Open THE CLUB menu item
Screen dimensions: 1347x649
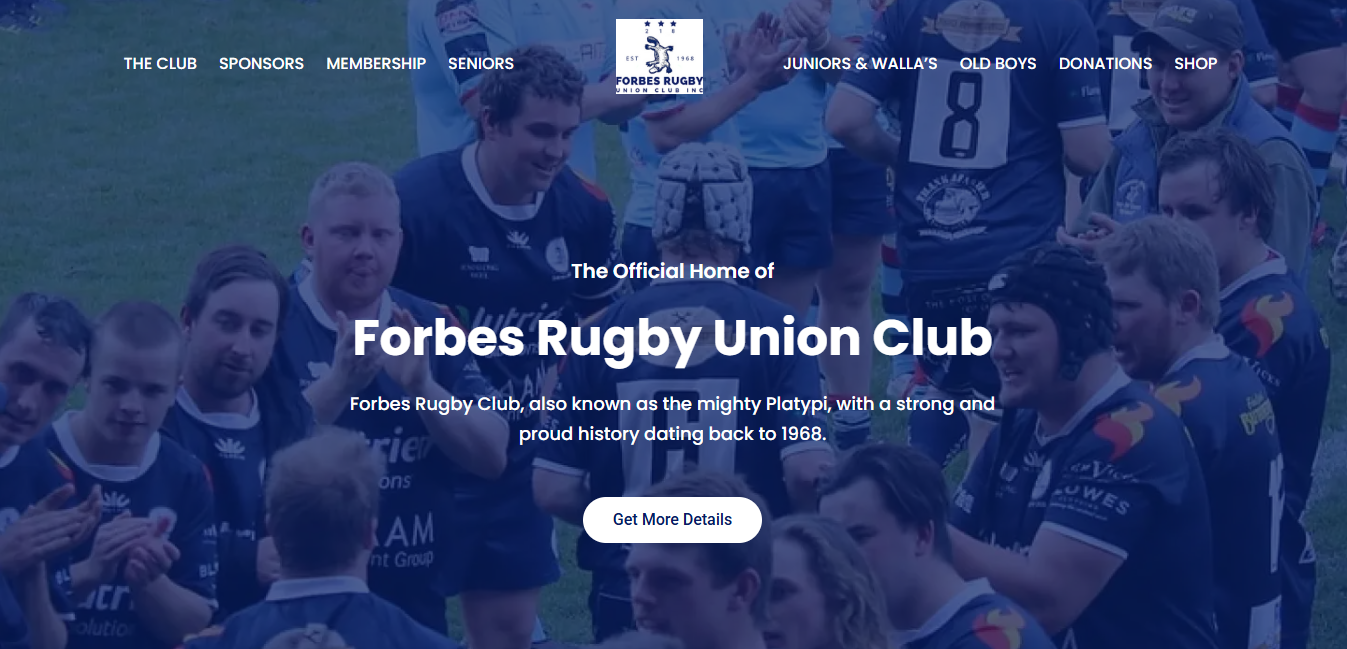click(x=160, y=63)
